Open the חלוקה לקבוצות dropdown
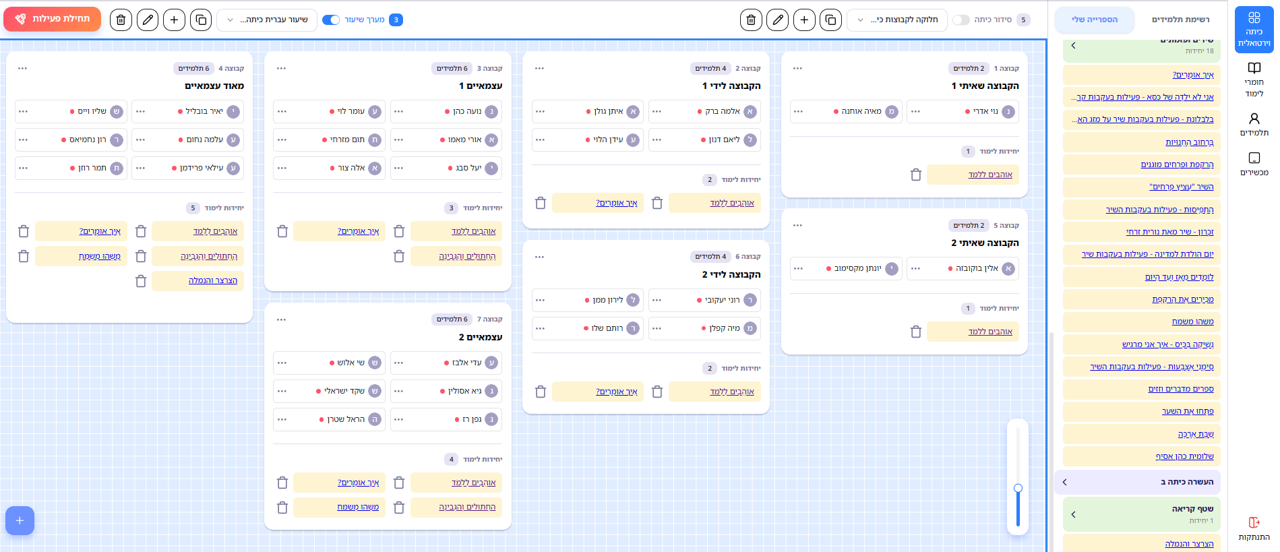 [x=897, y=20]
